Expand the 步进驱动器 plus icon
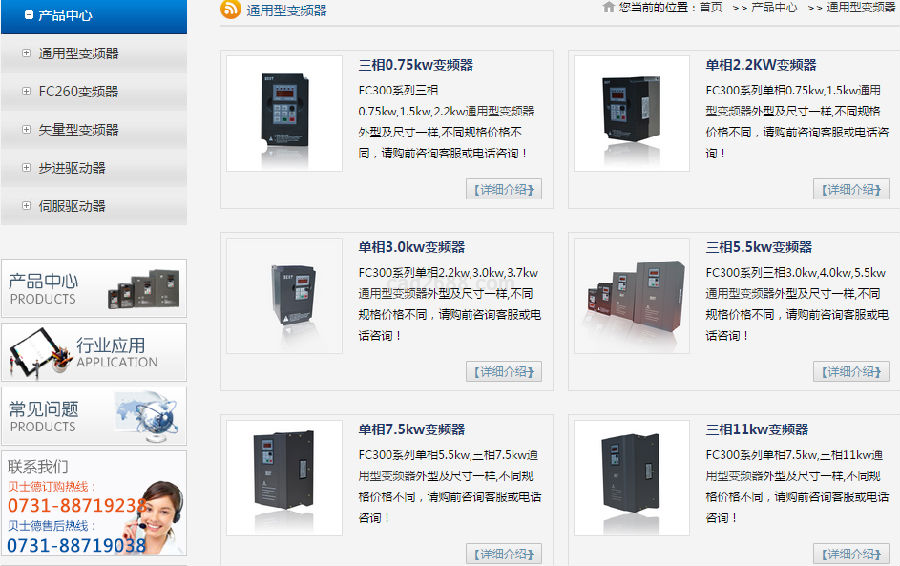Screen dimensions: 900x566 (x=26, y=168)
